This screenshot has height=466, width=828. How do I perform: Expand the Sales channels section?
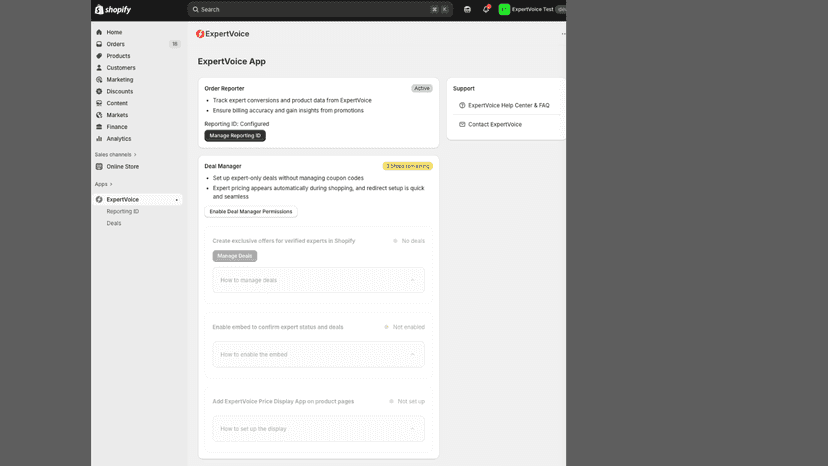tap(116, 155)
